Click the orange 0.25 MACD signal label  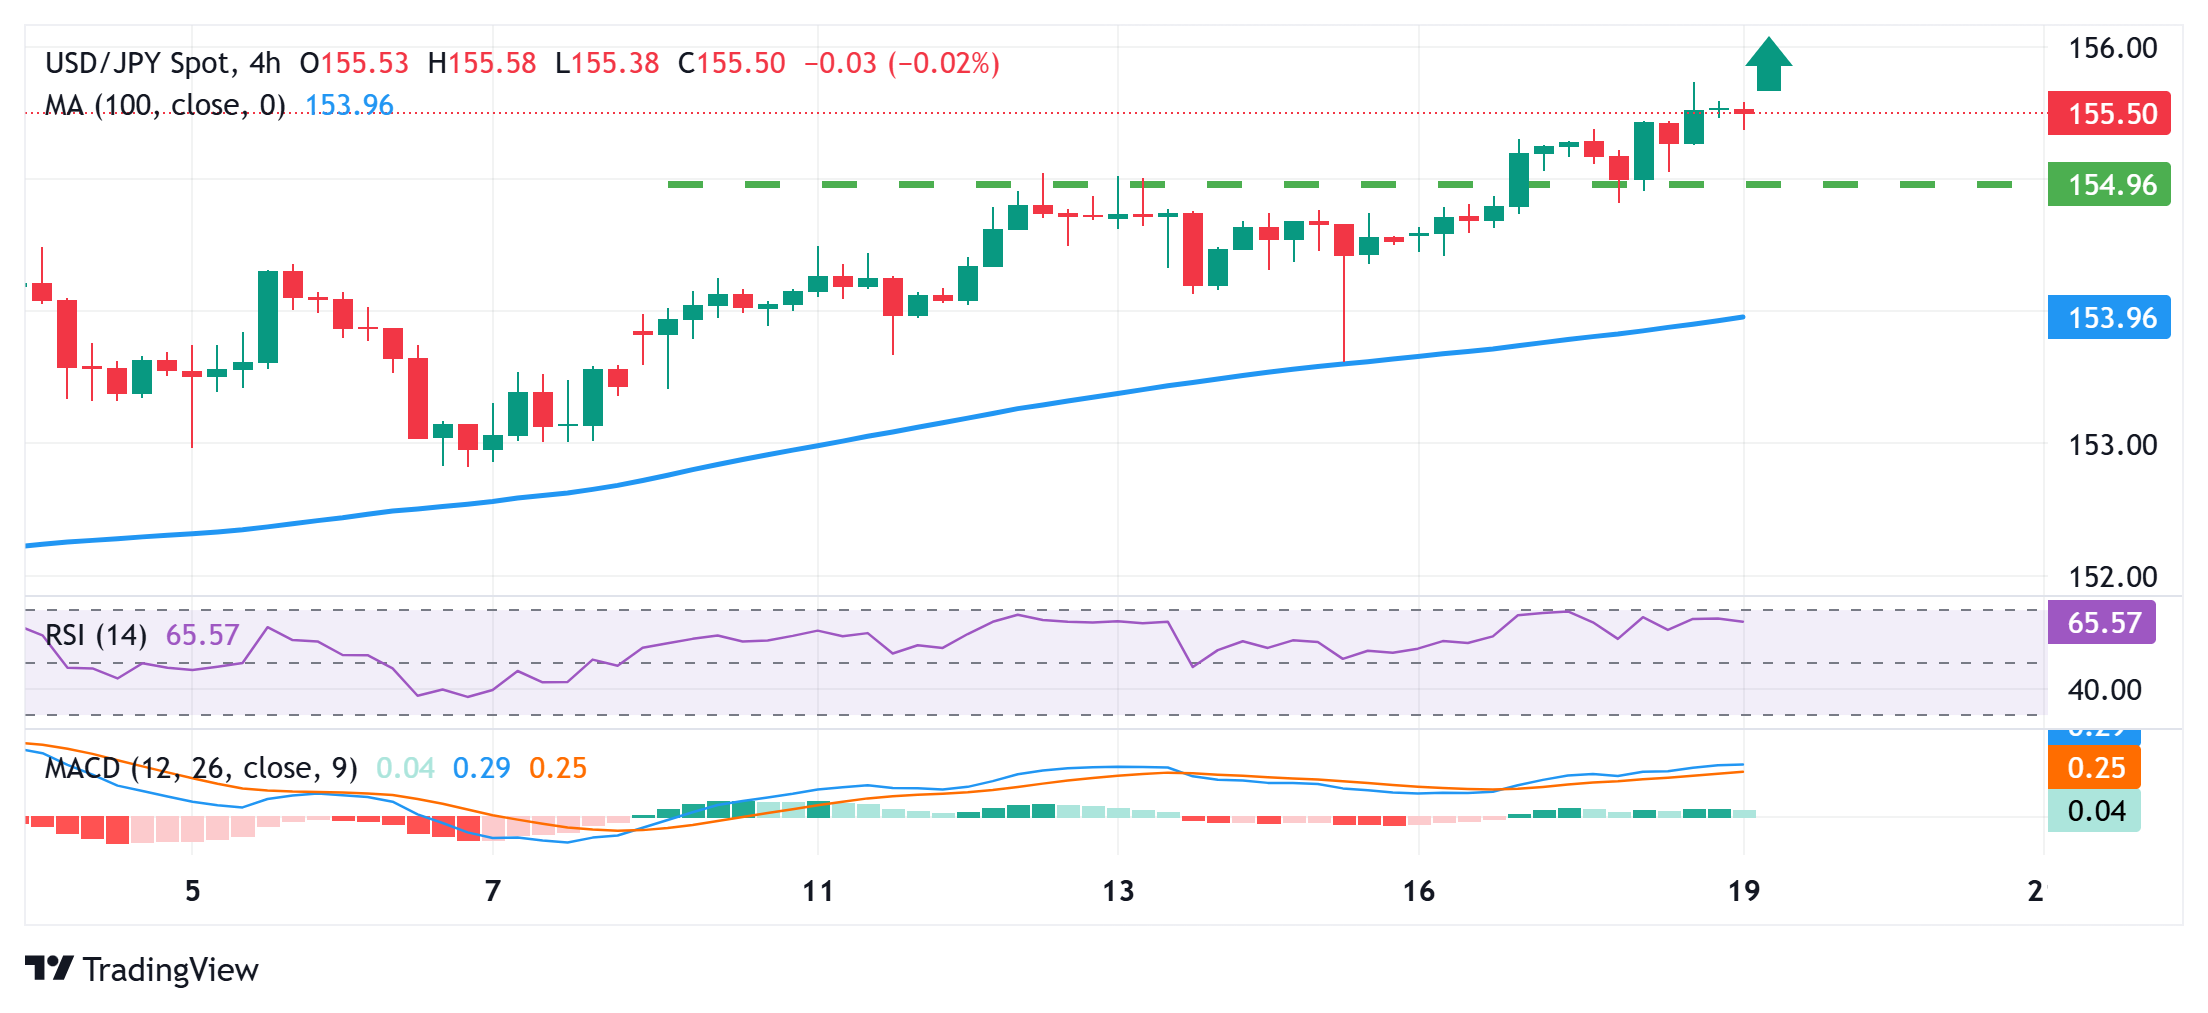click(2095, 768)
